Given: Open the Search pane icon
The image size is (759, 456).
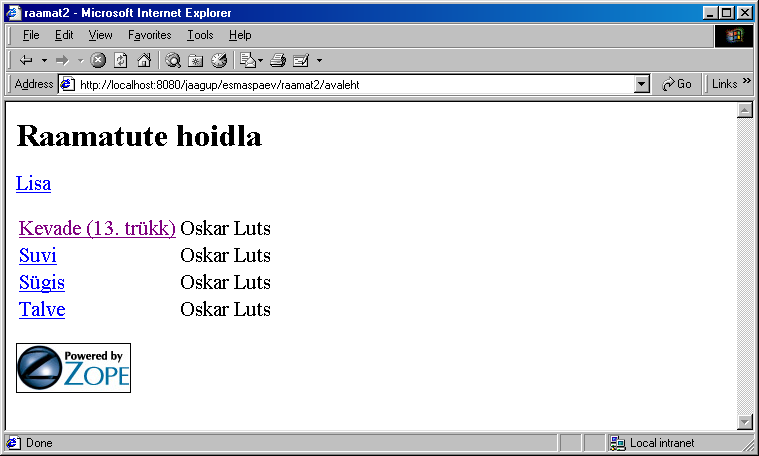Looking at the screenshot, I should pyautogui.click(x=173, y=60).
